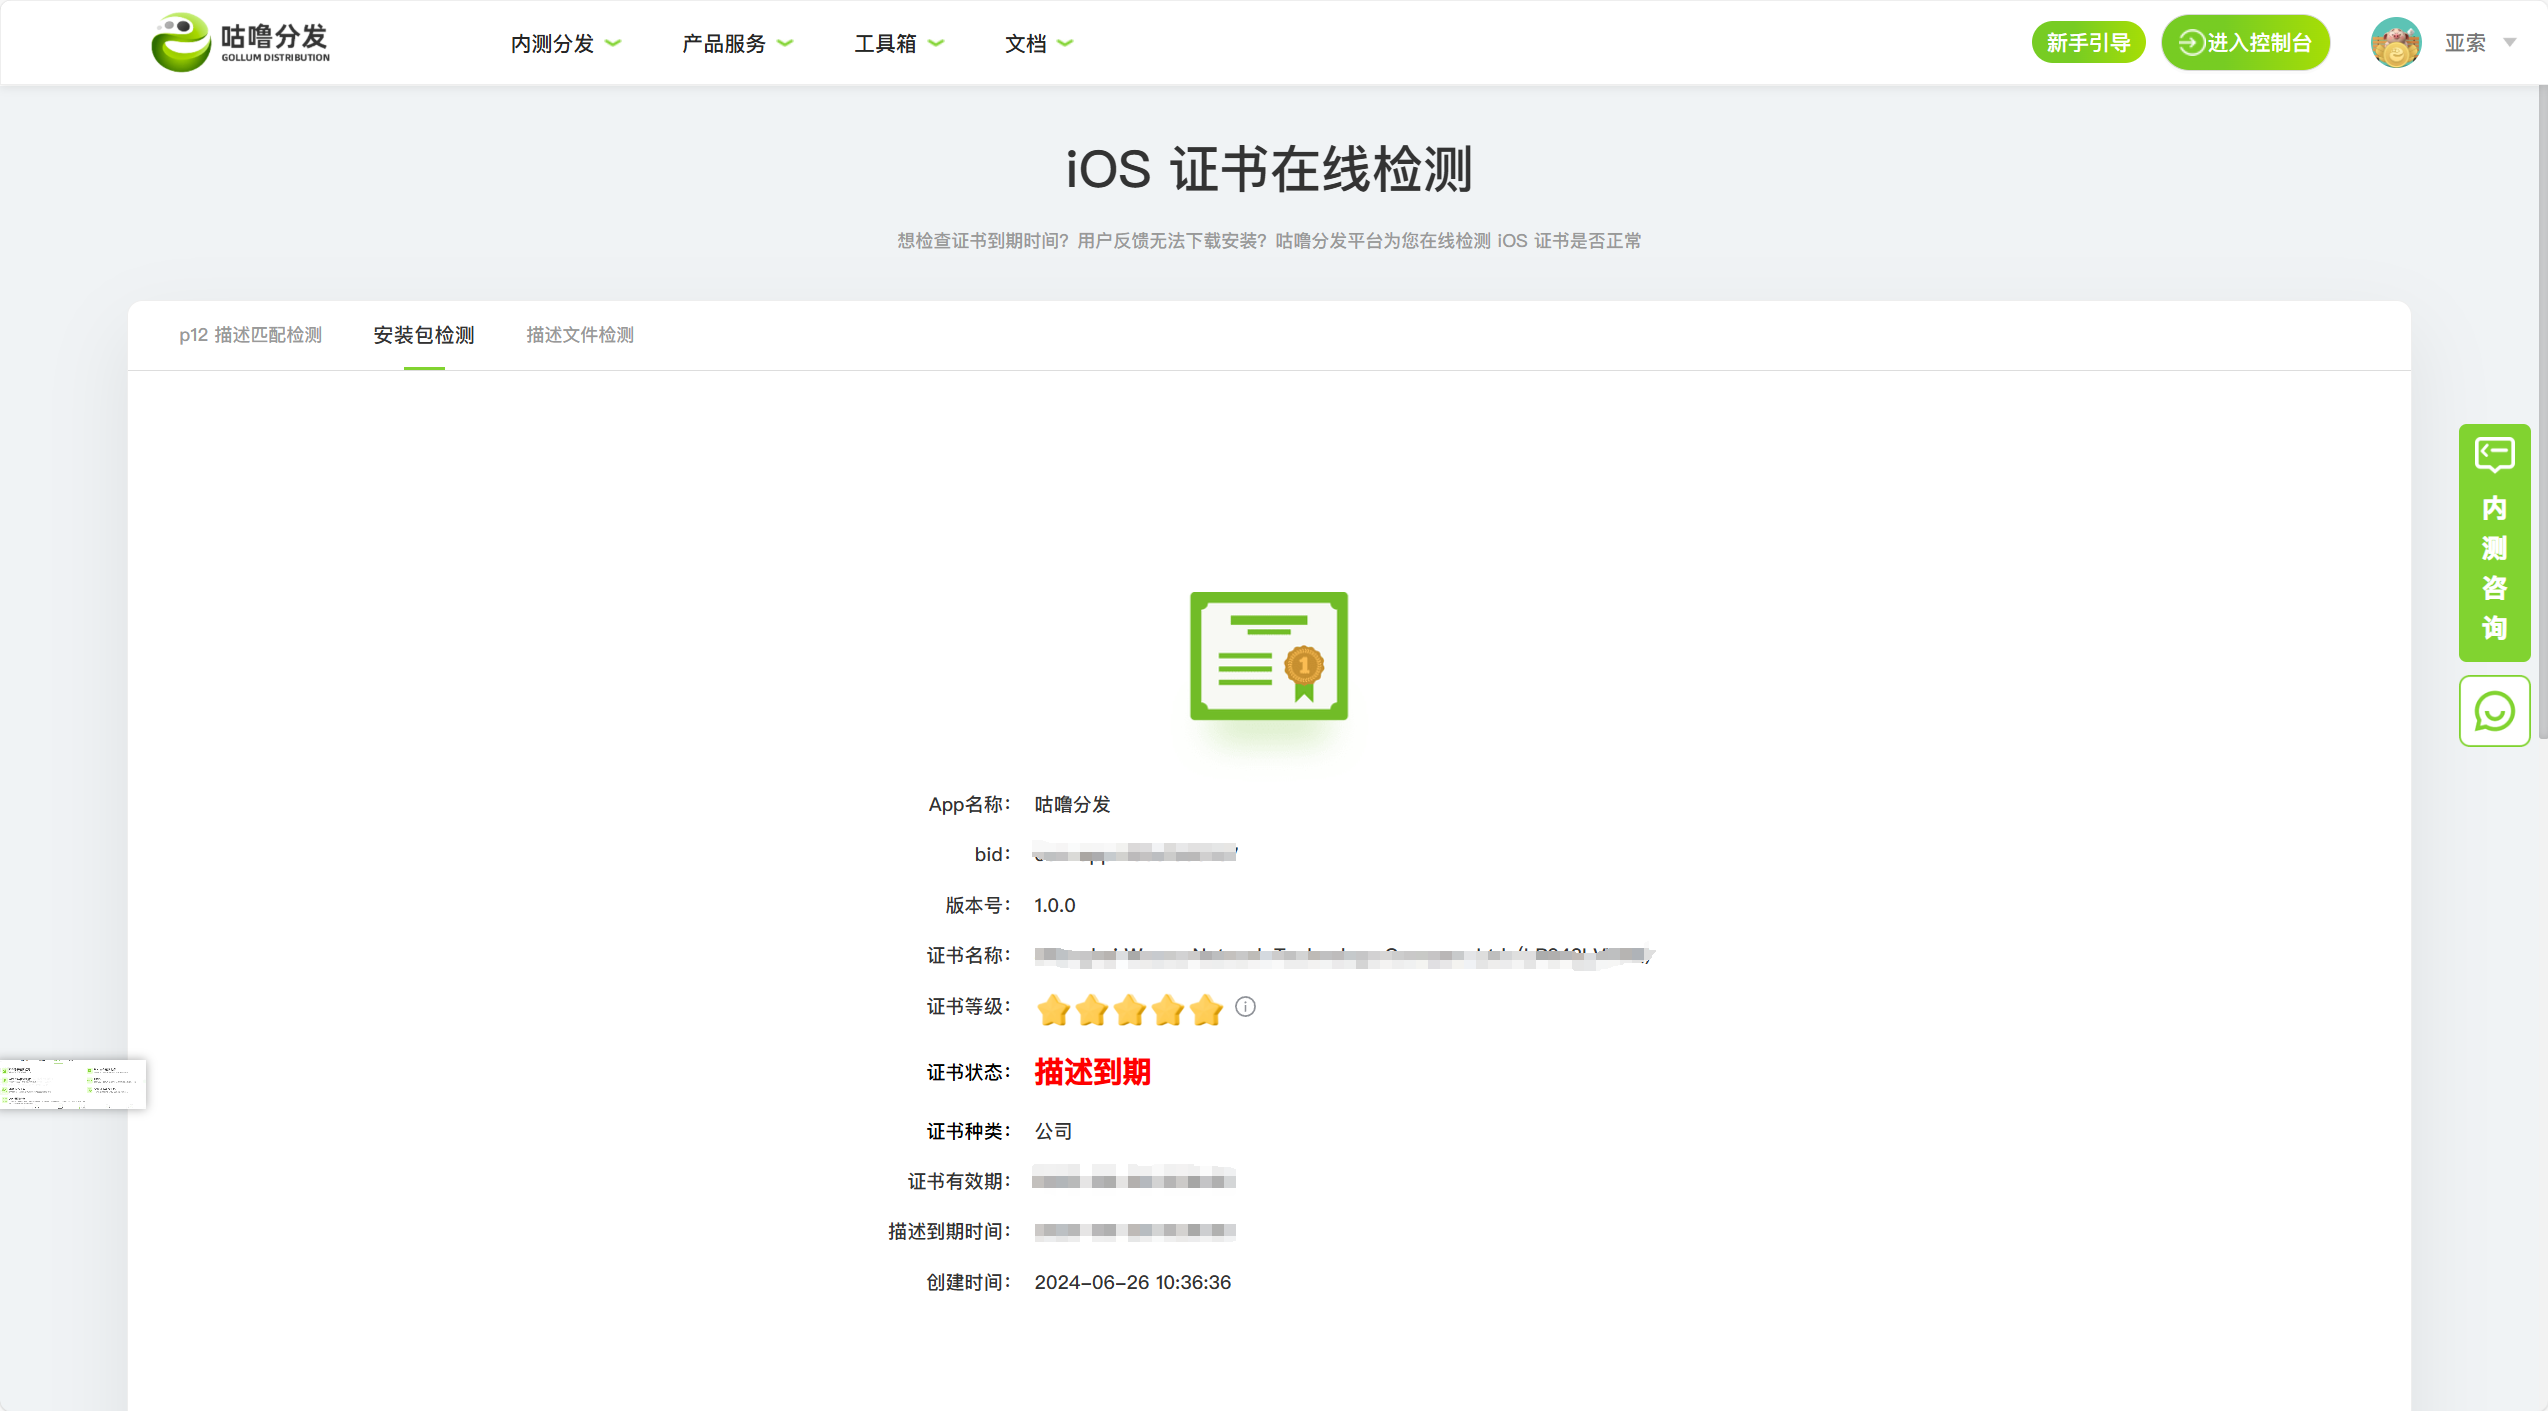Viewport: 2548px width, 1411px height.
Task: Open the 内测咨询 chat side widget
Action: point(2494,543)
